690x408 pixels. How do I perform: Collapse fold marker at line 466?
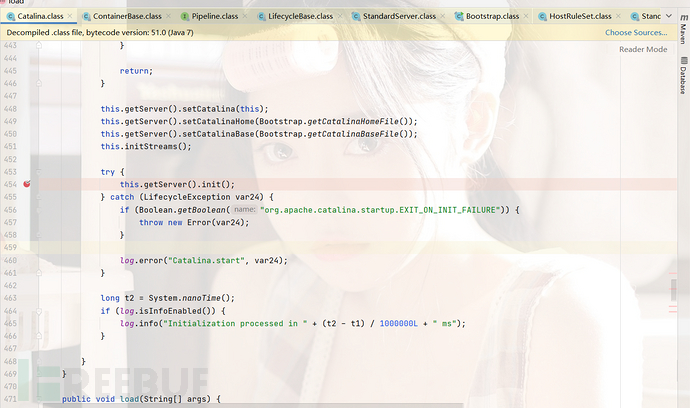pos(39,336)
